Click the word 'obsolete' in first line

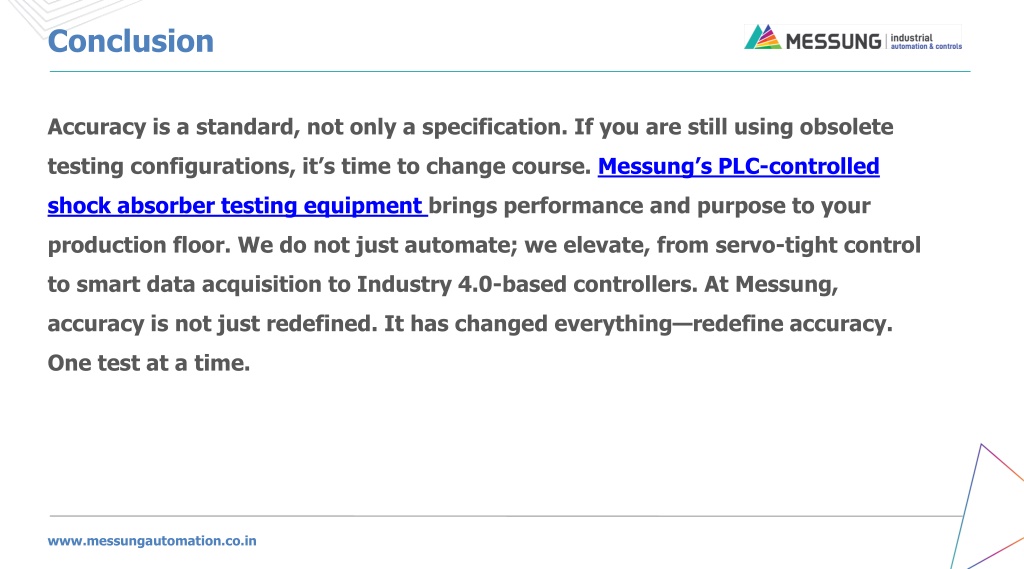[846, 127]
